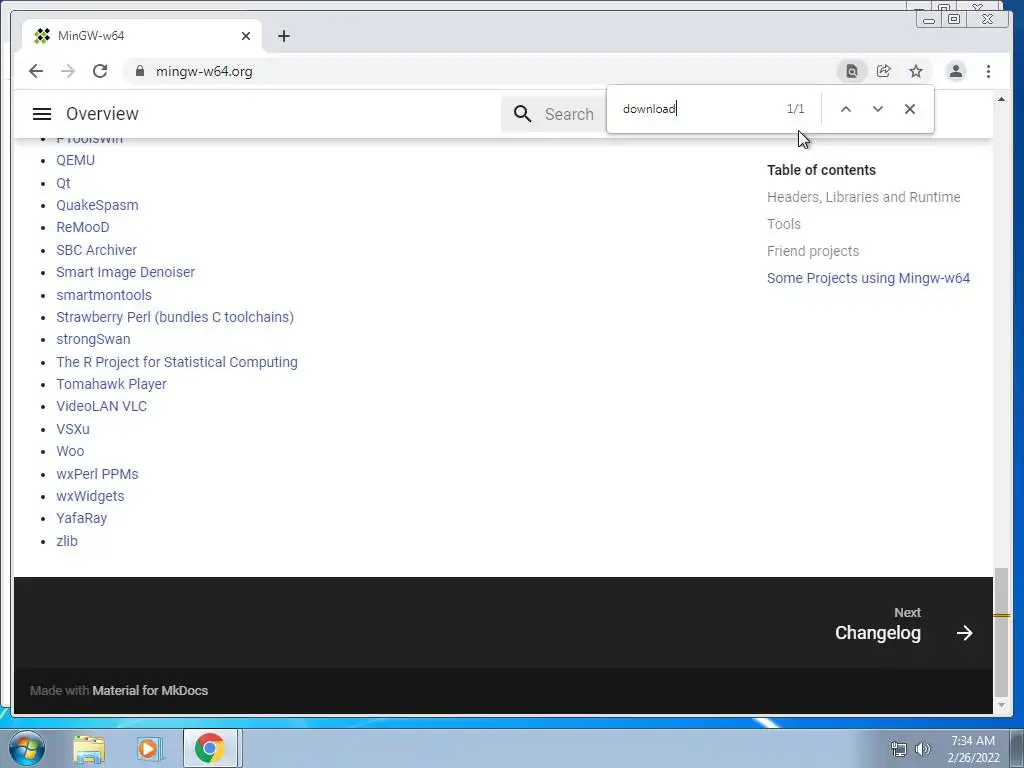Open the Strawberry Perl link
This screenshot has width=1024, height=768.
175,317
